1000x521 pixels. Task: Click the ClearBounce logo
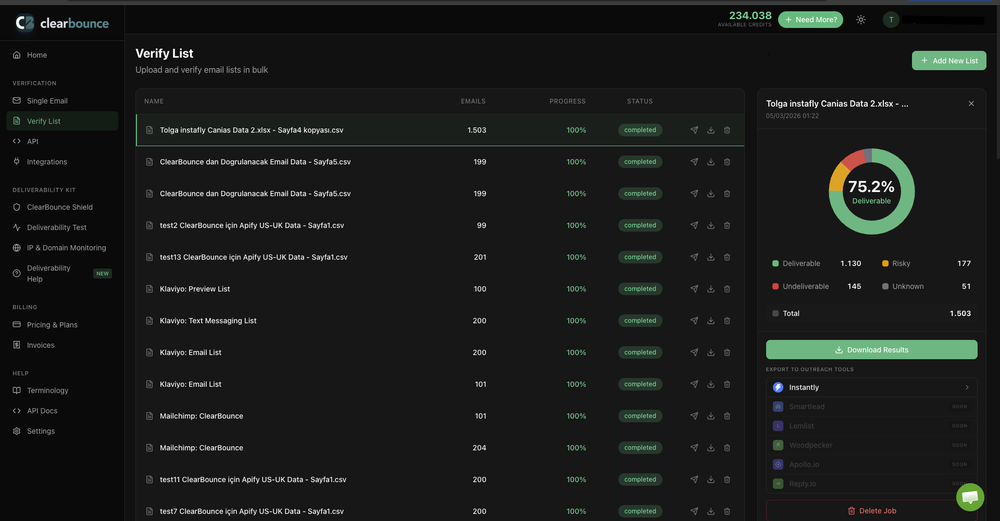click(x=62, y=22)
